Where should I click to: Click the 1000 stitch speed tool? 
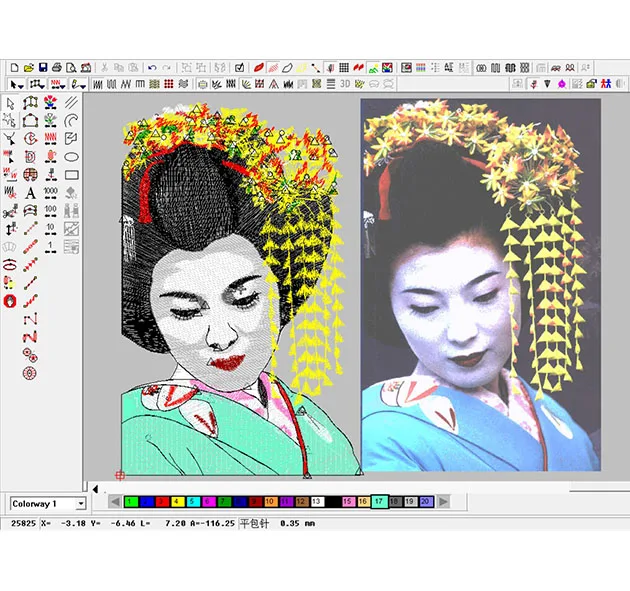click(x=51, y=192)
